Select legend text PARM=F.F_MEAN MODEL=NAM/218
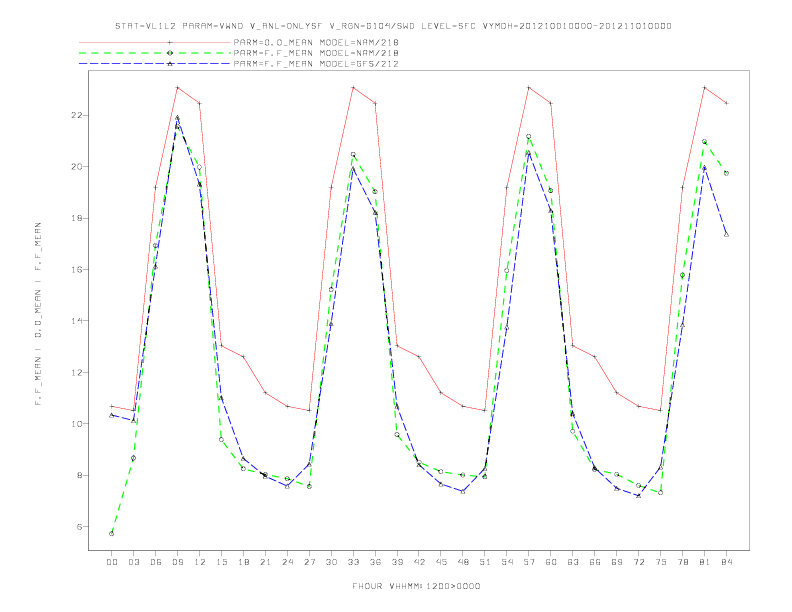Viewport: 792px width, 612px height. click(x=316, y=53)
